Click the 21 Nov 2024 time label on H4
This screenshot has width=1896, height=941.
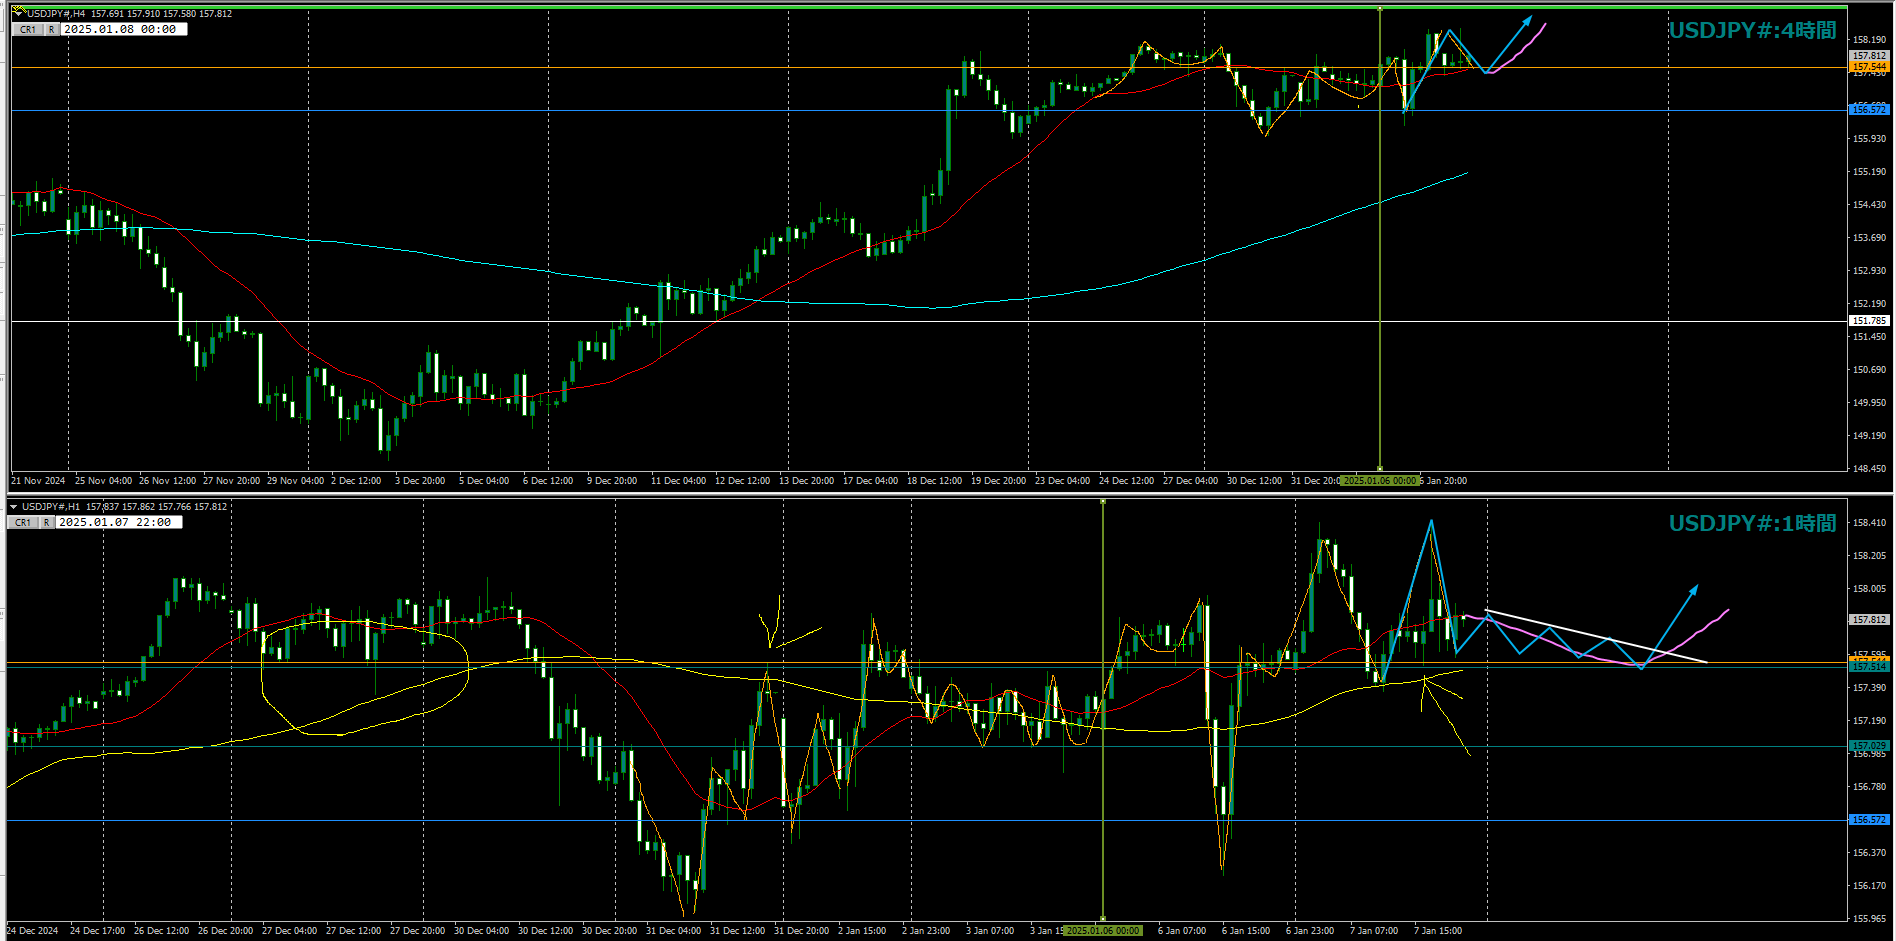(x=38, y=481)
